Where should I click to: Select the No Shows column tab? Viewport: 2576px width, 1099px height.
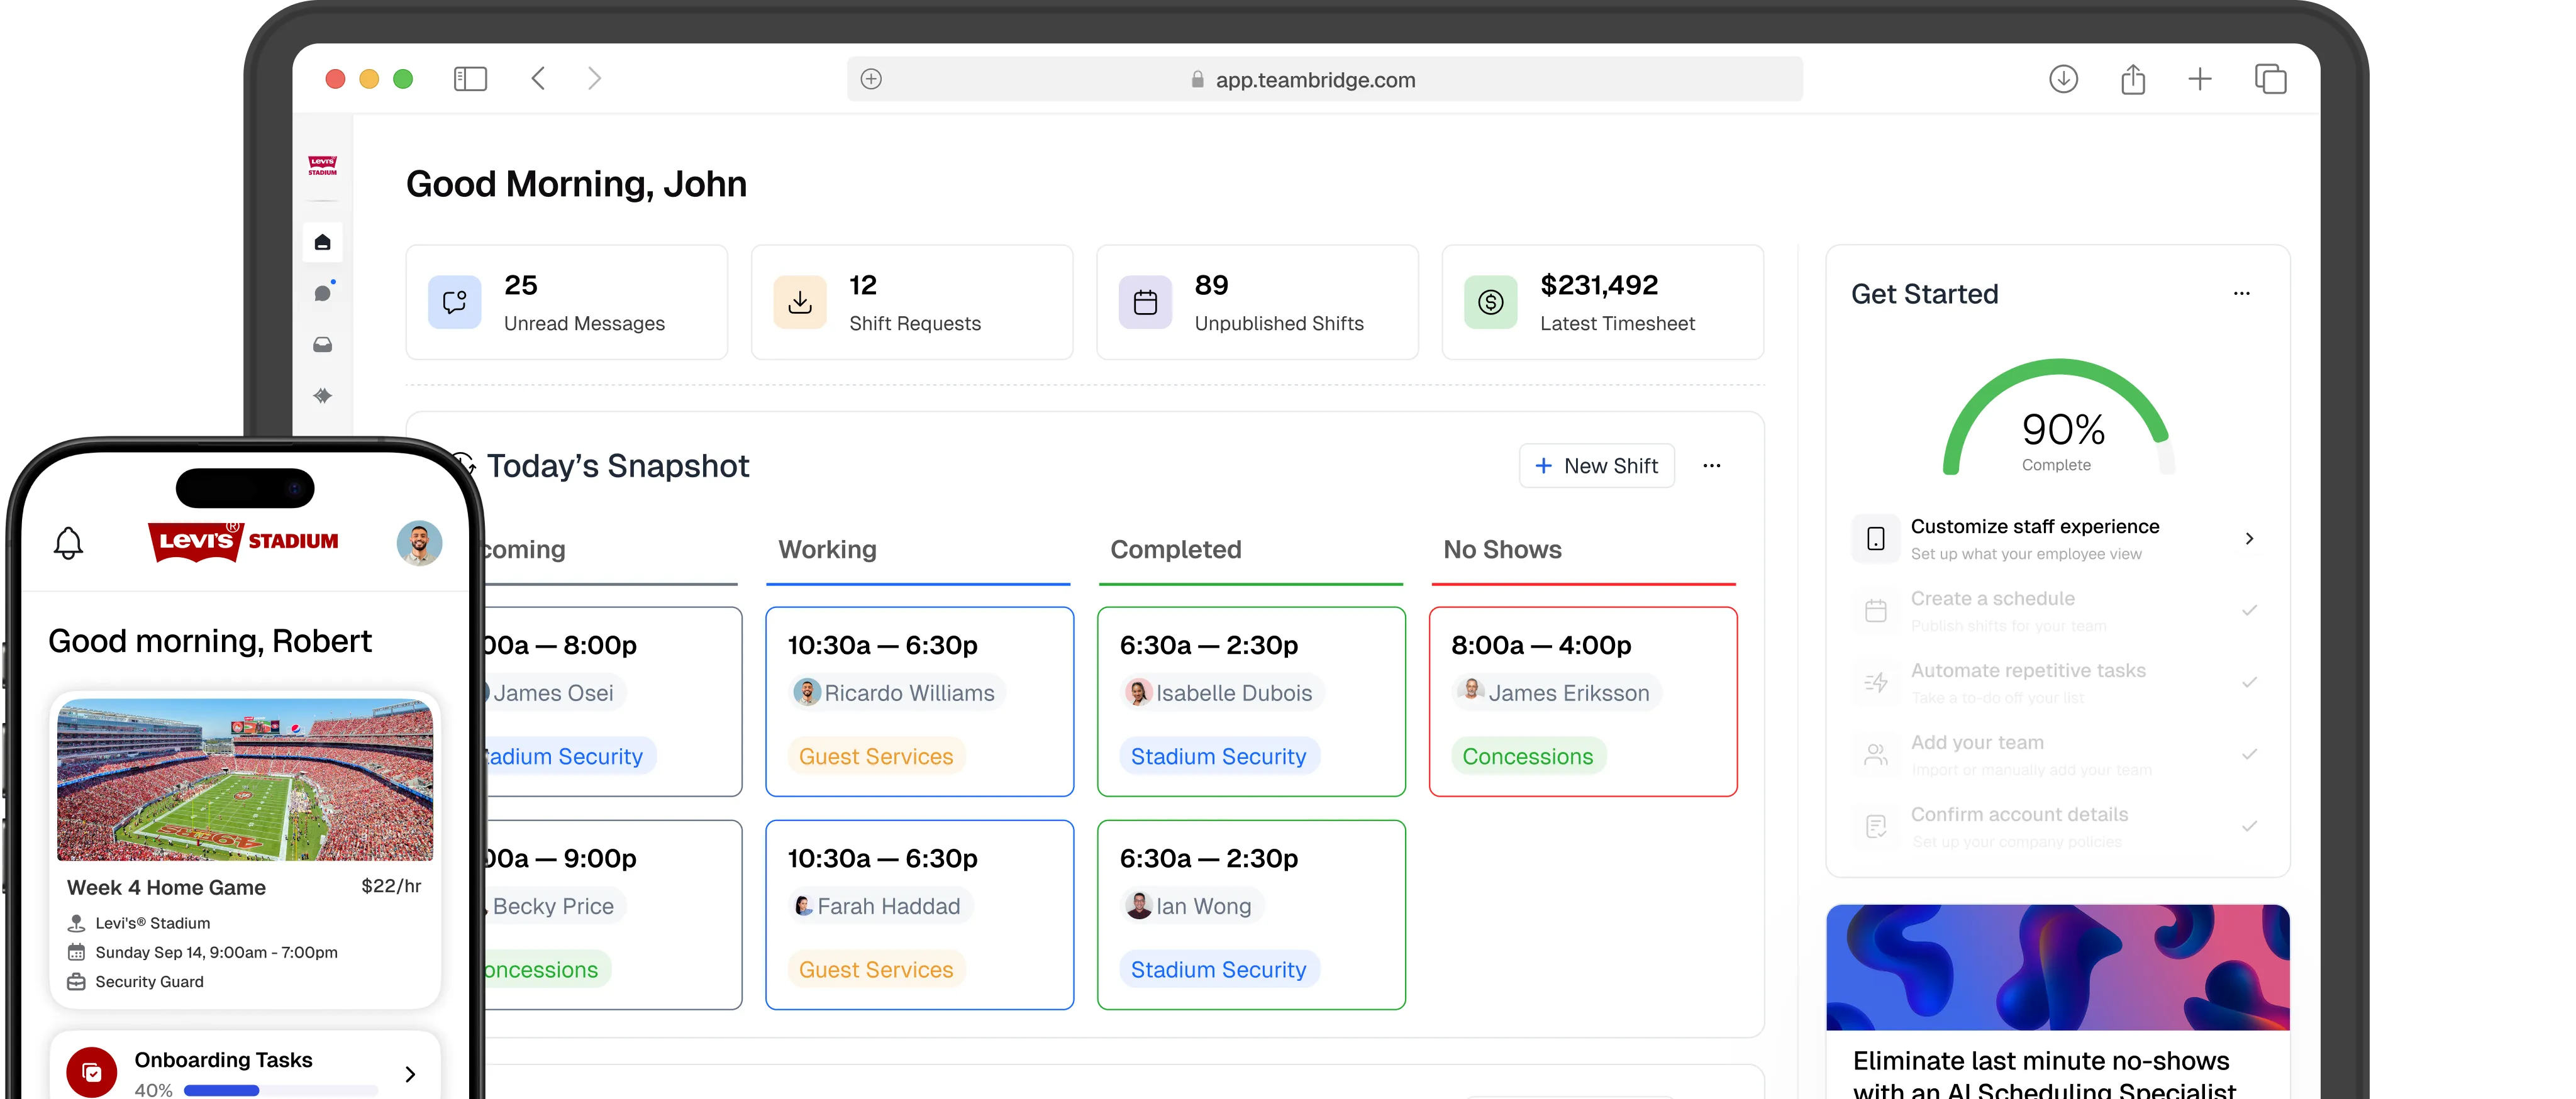(1501, 550)
